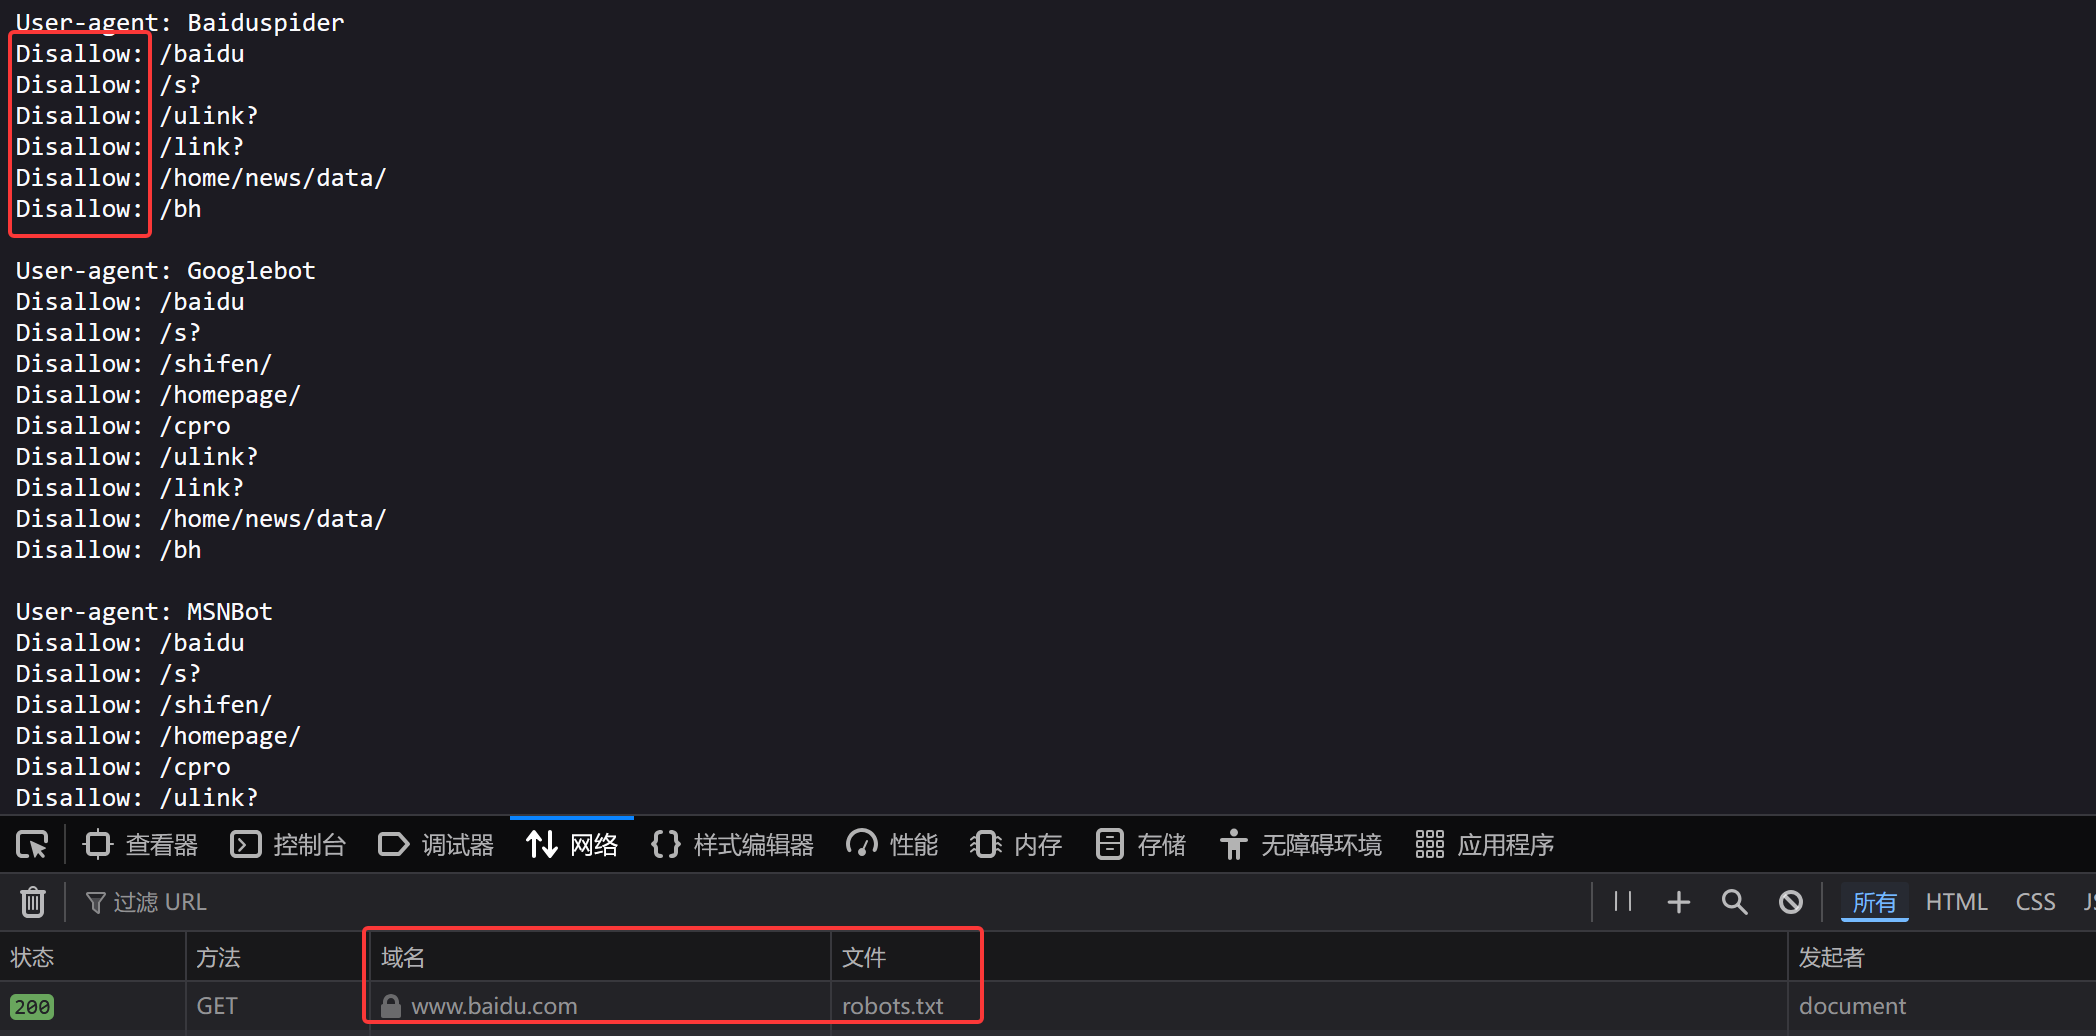Clear network requests with trash icon
This screenshot has width=2096, height=1036.
tap(33, 902)
